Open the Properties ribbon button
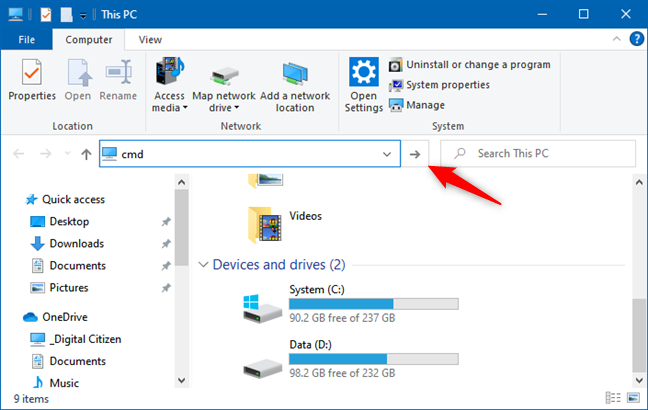 coord(32,80)
